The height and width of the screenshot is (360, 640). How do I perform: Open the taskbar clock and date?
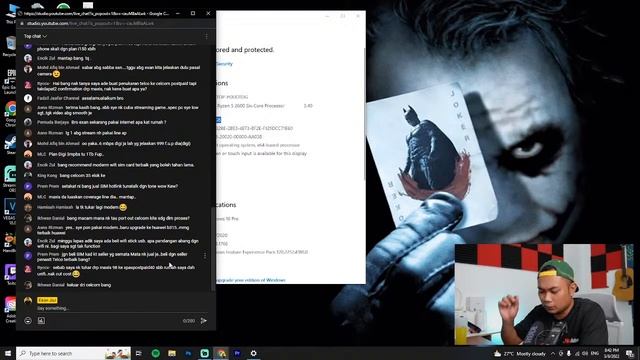coord(611,353)
